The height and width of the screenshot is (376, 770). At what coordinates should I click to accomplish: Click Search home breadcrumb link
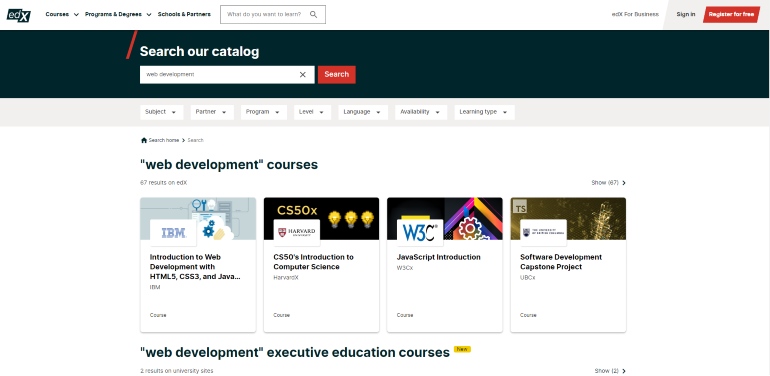(164, 140)
